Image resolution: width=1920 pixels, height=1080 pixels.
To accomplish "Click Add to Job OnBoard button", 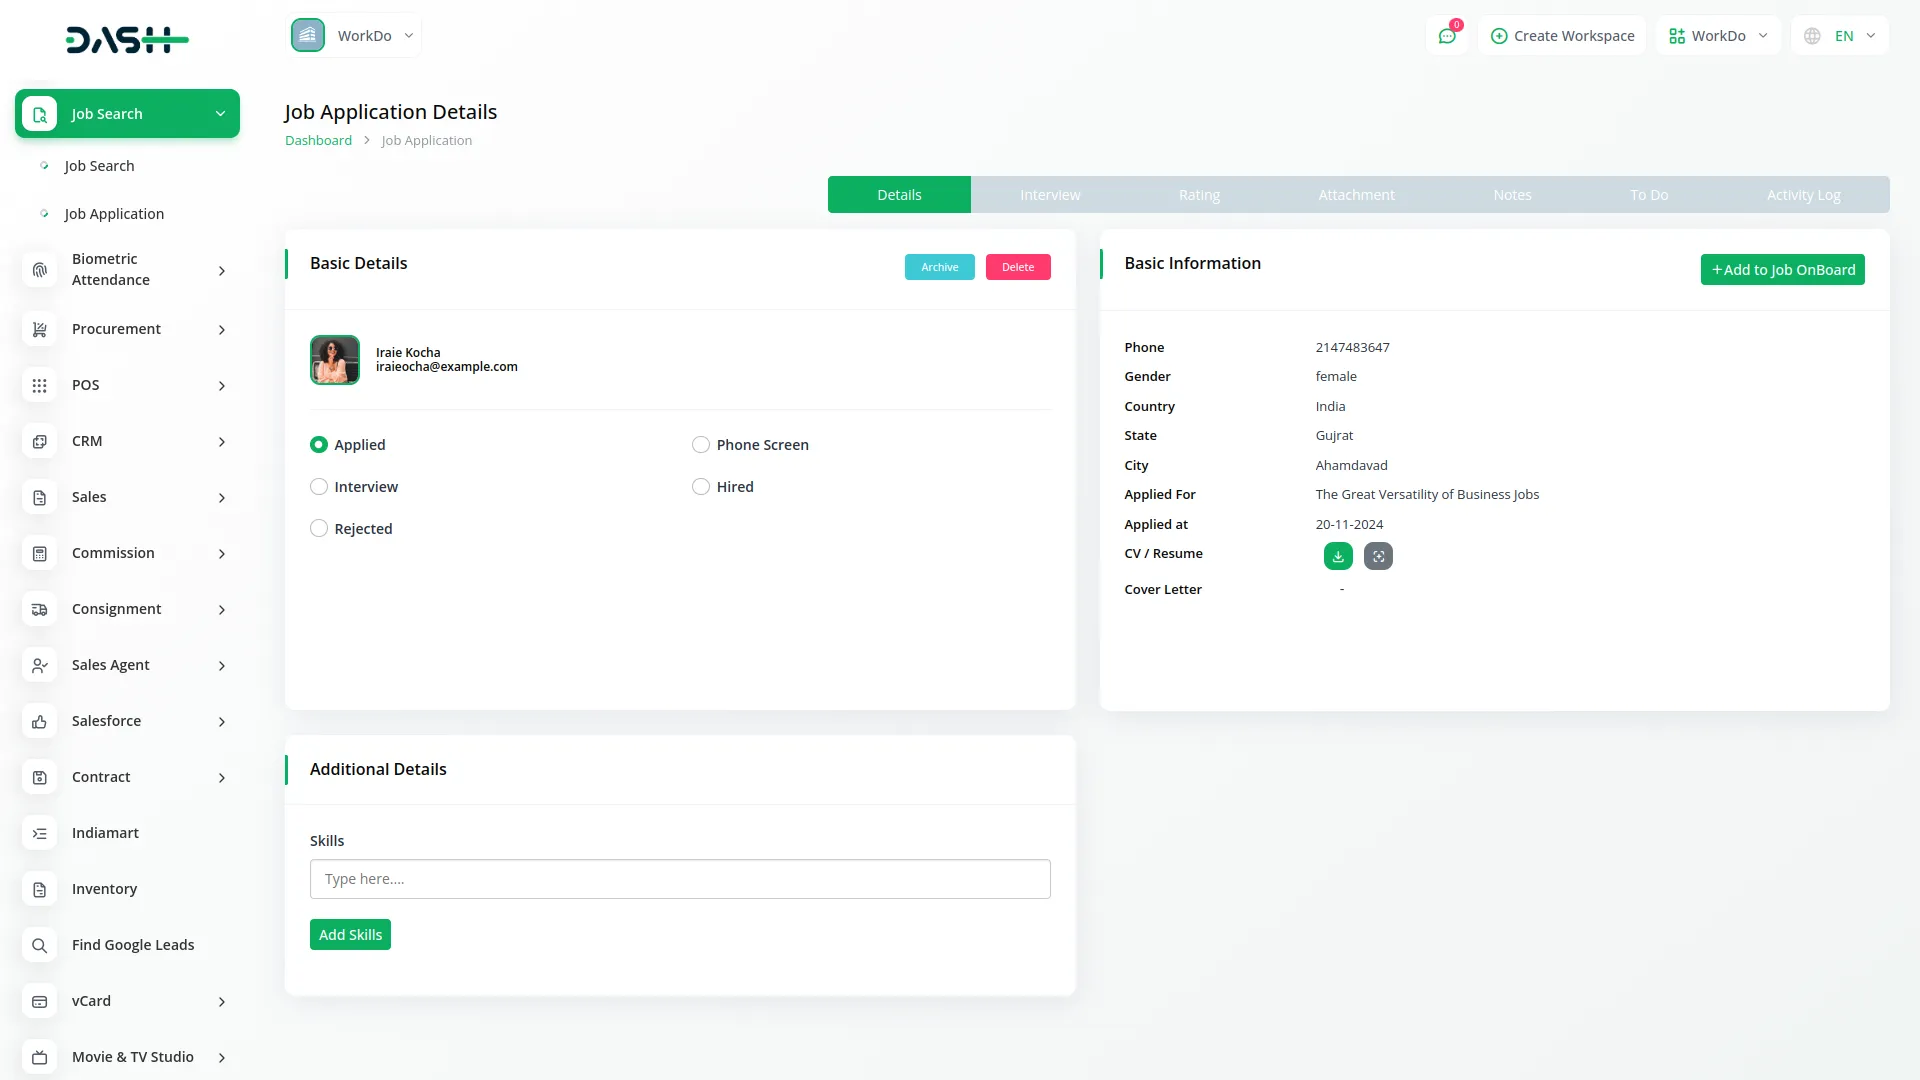I will (x=1782, y=270).
